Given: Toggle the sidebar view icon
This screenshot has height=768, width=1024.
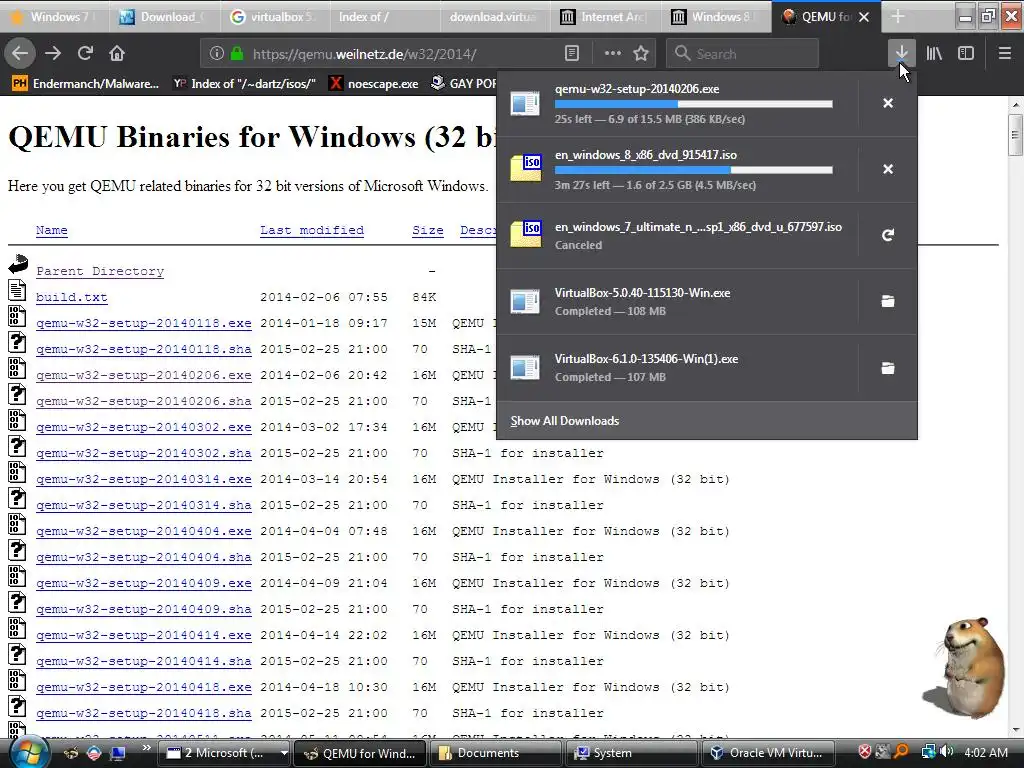Looking at the screenshot, I should click(966, 54).
